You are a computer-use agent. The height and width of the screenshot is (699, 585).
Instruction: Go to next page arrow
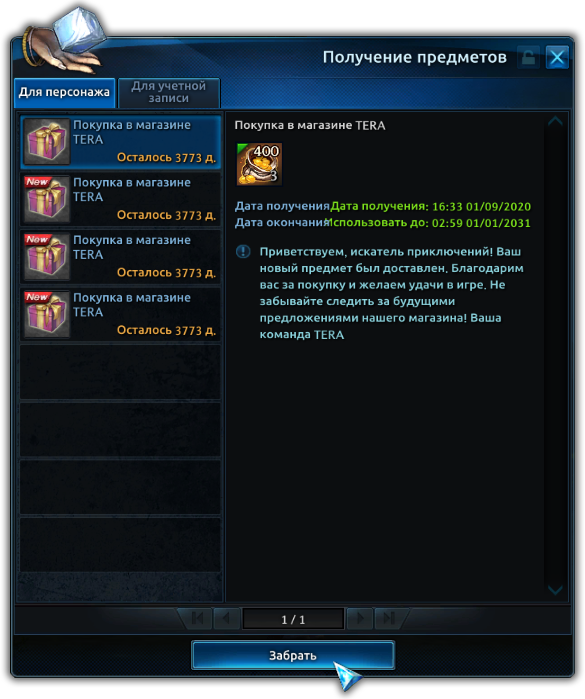[x=360, y=618]
